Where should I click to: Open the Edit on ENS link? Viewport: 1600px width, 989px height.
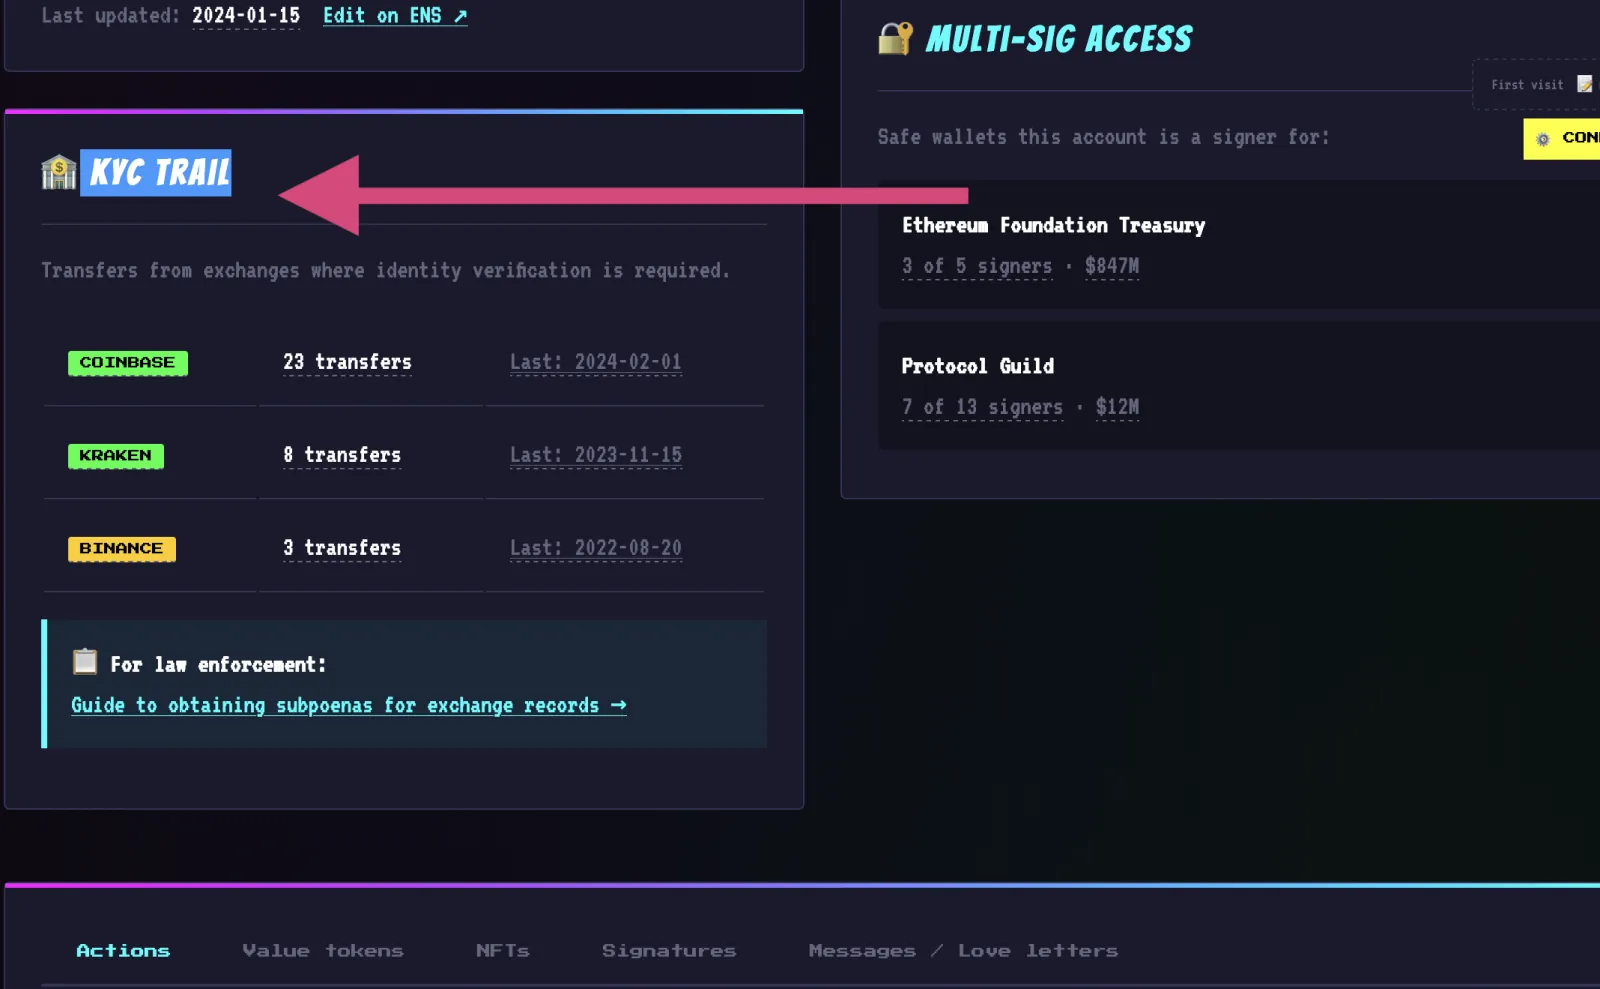tap(395, 16)
